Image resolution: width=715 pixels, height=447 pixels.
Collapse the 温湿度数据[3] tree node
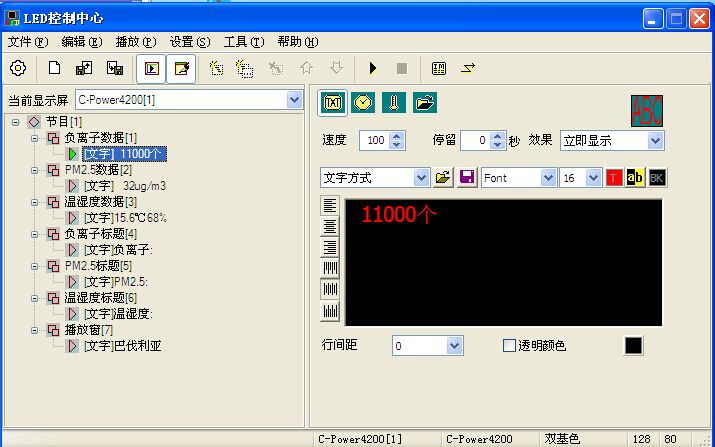[x=35, y=202]
